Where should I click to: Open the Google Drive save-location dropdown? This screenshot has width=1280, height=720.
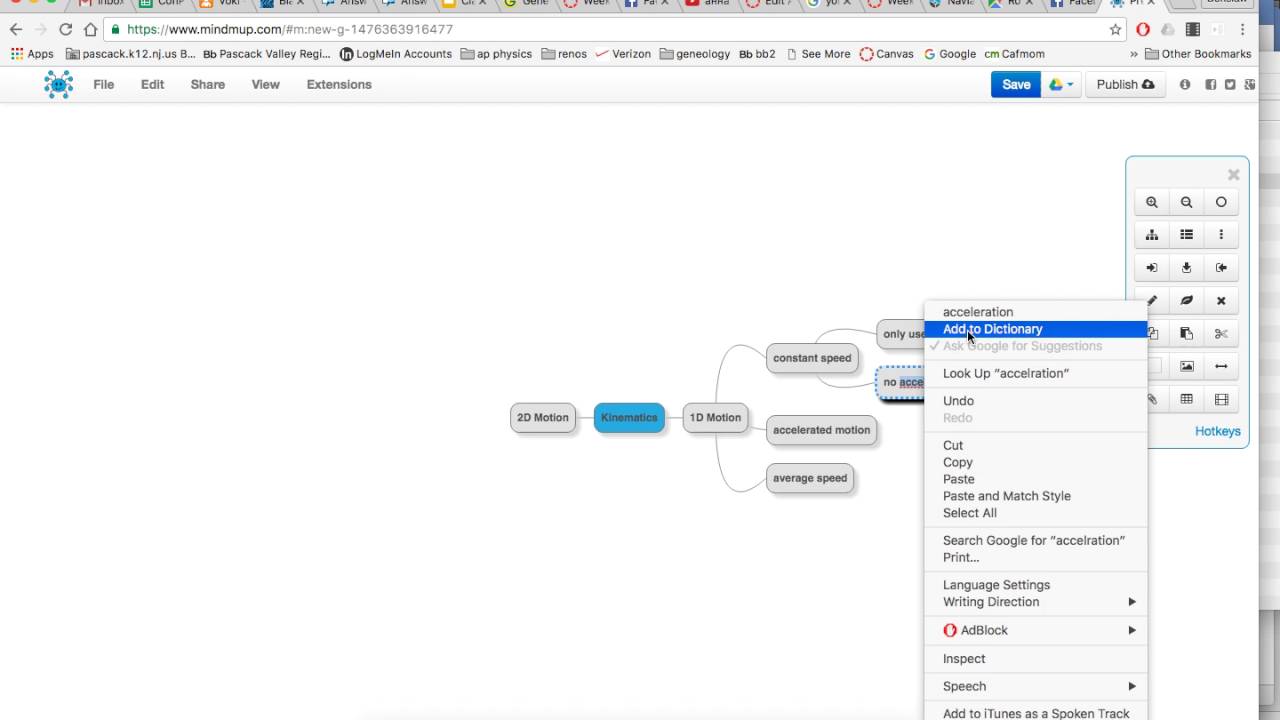coord(1061,85)
